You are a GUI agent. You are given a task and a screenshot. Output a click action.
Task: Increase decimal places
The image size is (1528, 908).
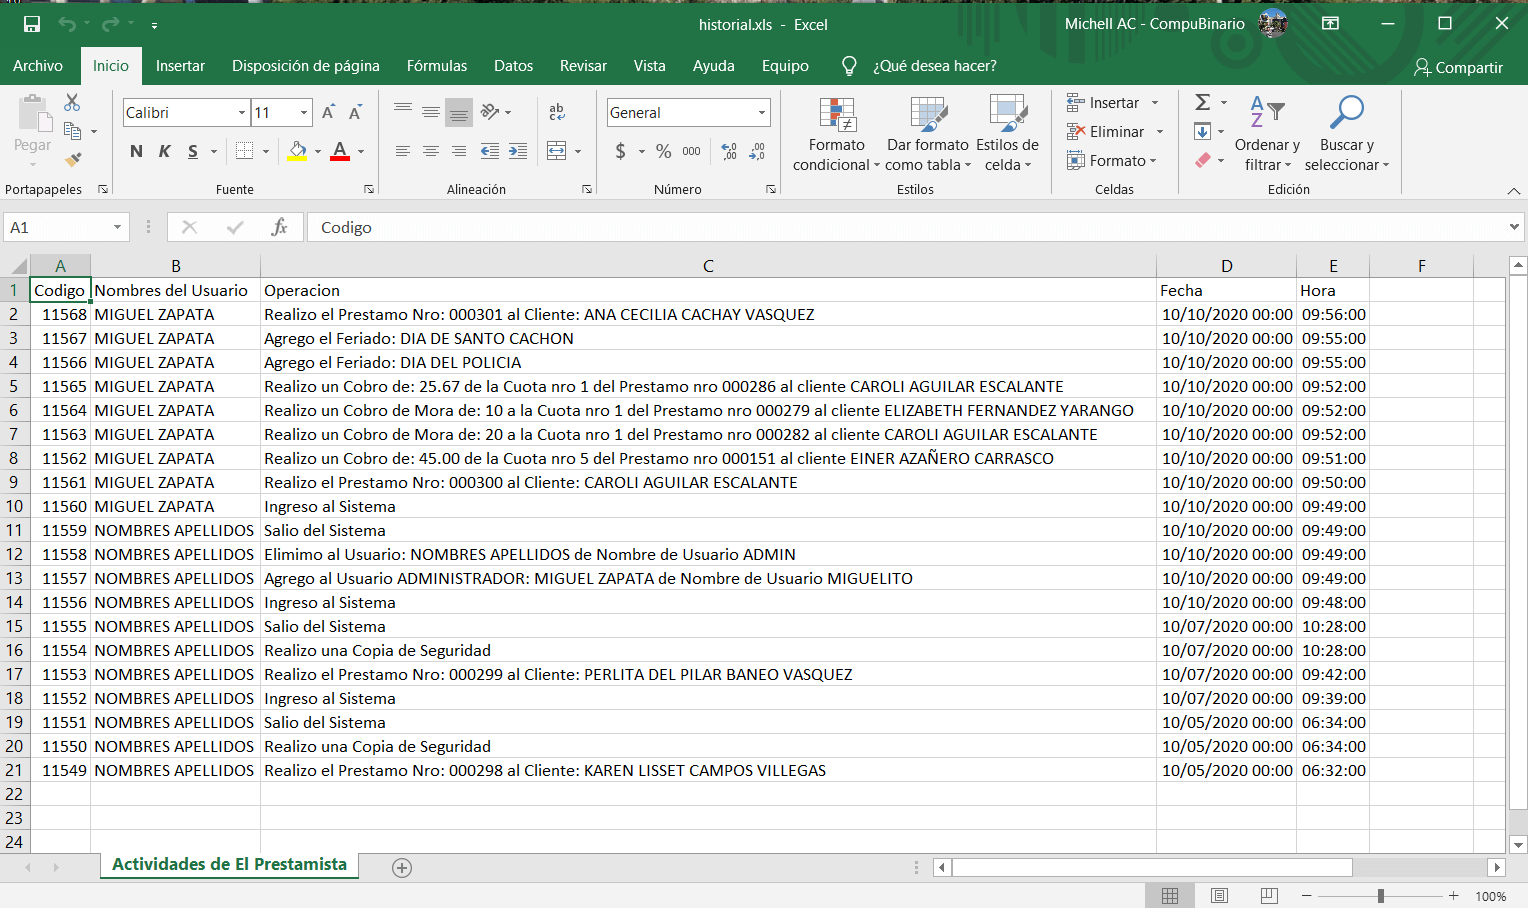pyautogui.click(x=729, y=151)
